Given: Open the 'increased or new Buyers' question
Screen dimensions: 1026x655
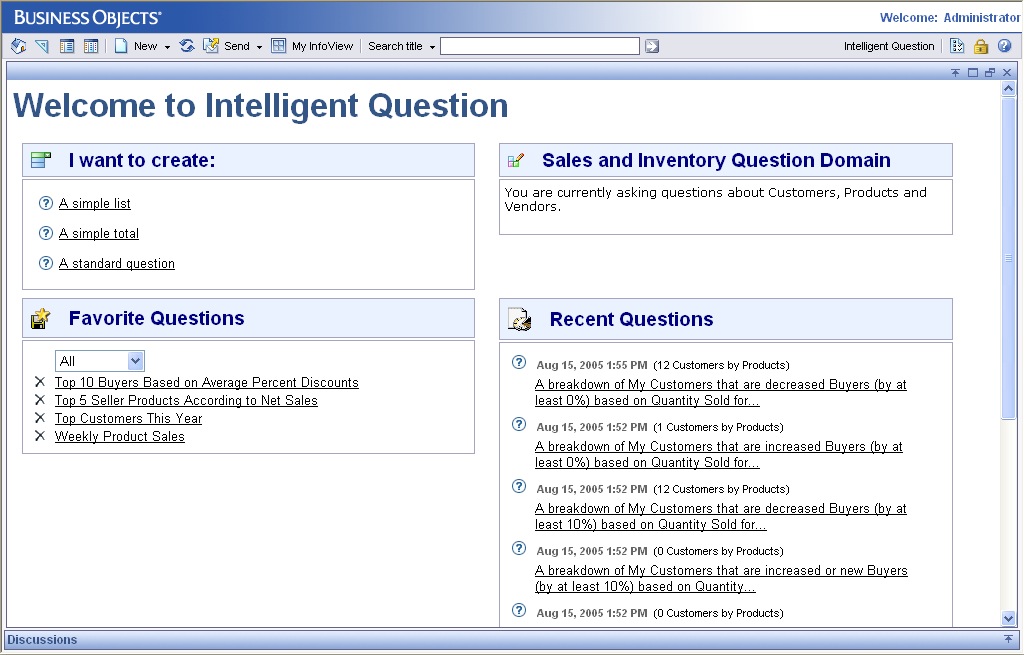Looking at the screenshot, I should 721,578.
